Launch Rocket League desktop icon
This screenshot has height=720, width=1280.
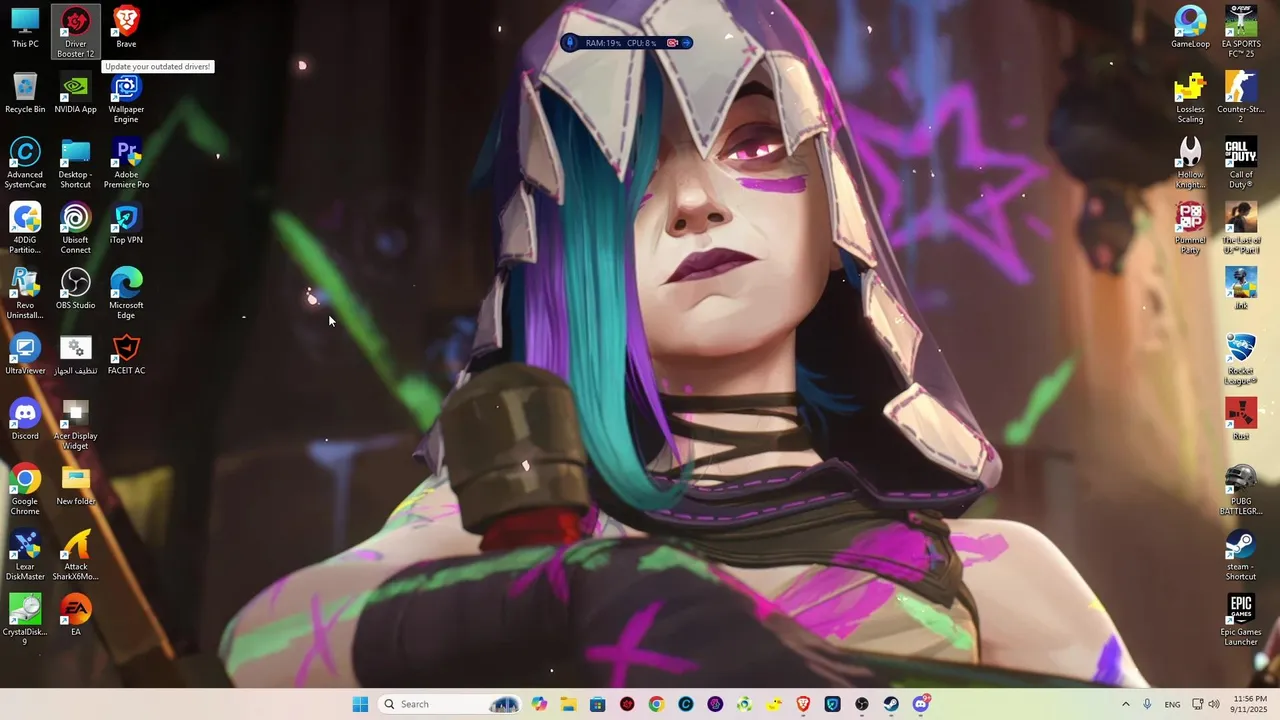pyautogui.click(x=1241, y=359)
